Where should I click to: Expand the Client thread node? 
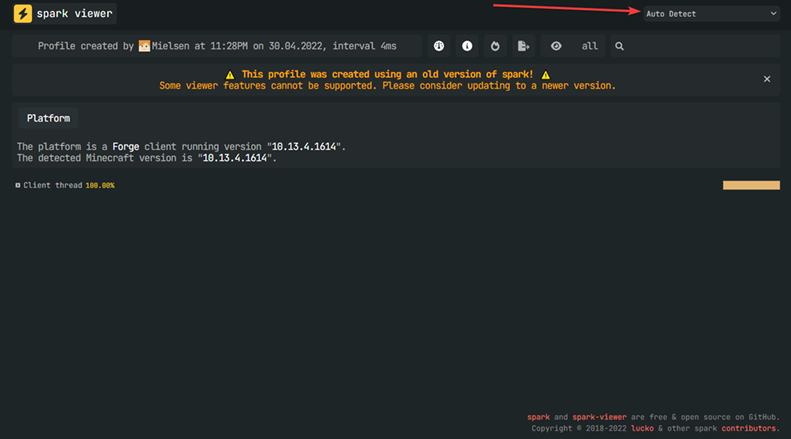[18, 185]
